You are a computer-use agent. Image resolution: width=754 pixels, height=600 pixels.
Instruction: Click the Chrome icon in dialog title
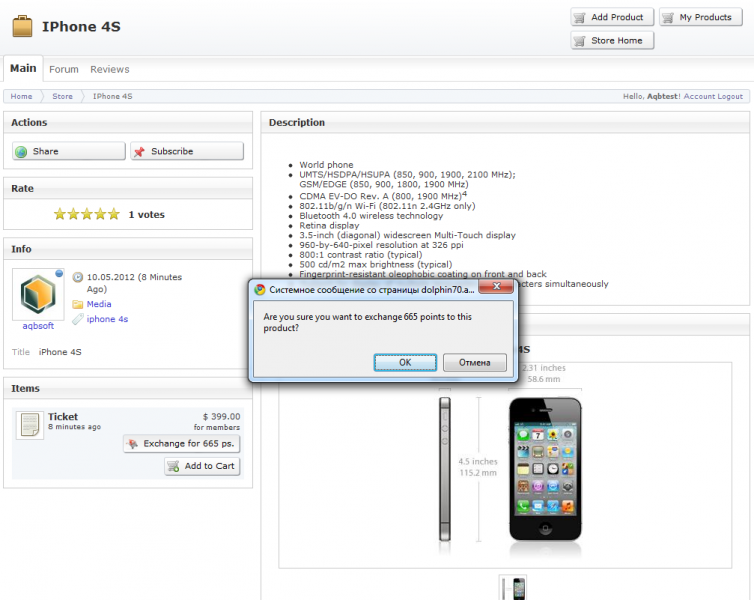[260, 289]
